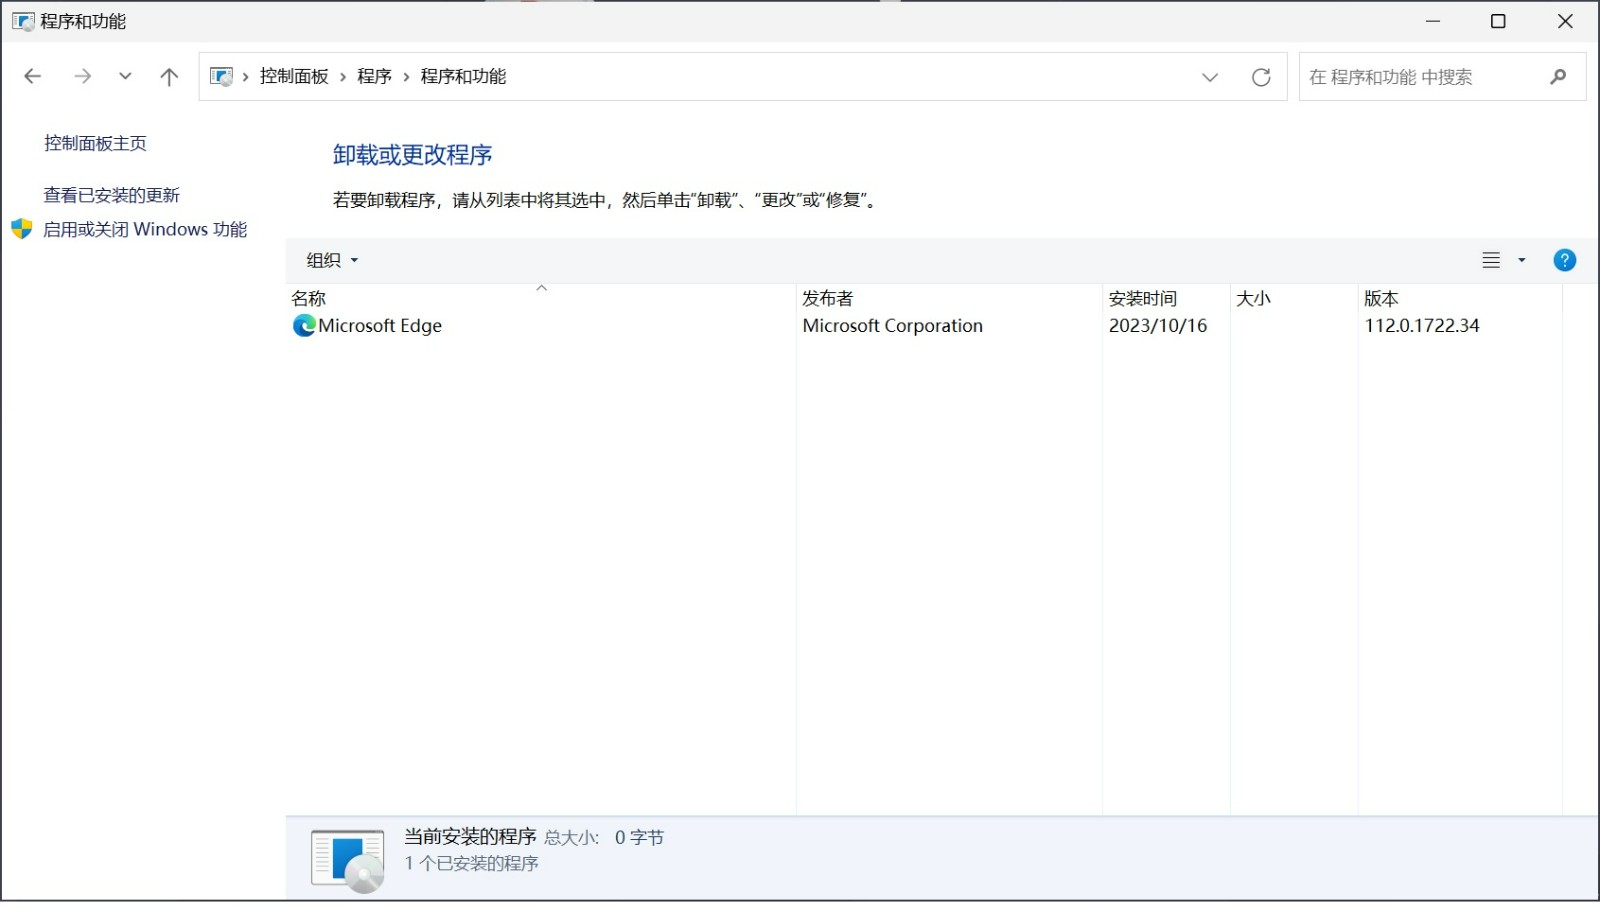Open help with the blue question mark
1600x908 pixels.
click(x=1565, y=260)
